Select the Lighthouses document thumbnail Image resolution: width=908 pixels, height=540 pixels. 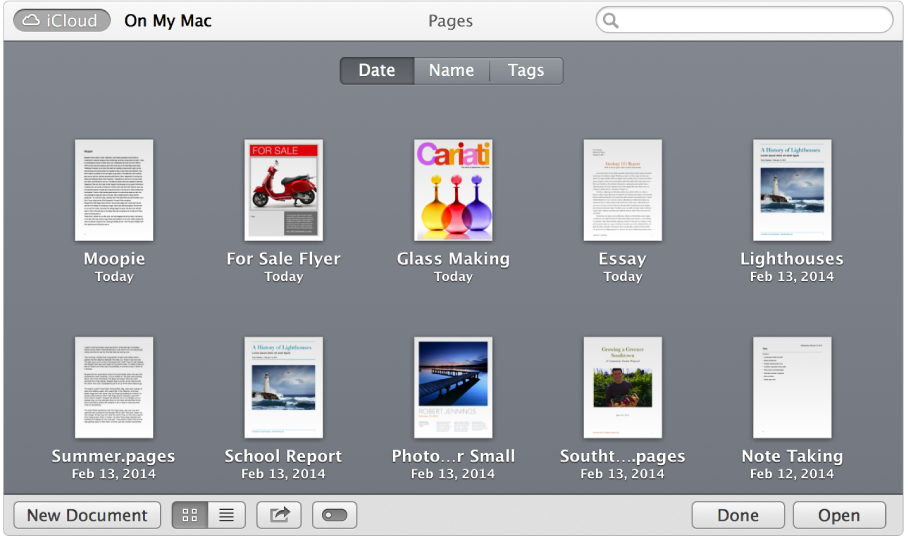click(x=792, y=190)
